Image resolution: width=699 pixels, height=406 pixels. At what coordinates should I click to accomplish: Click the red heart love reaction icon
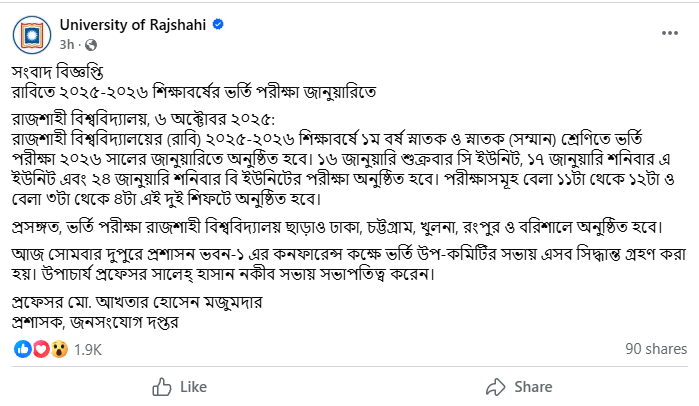point(40,350)
